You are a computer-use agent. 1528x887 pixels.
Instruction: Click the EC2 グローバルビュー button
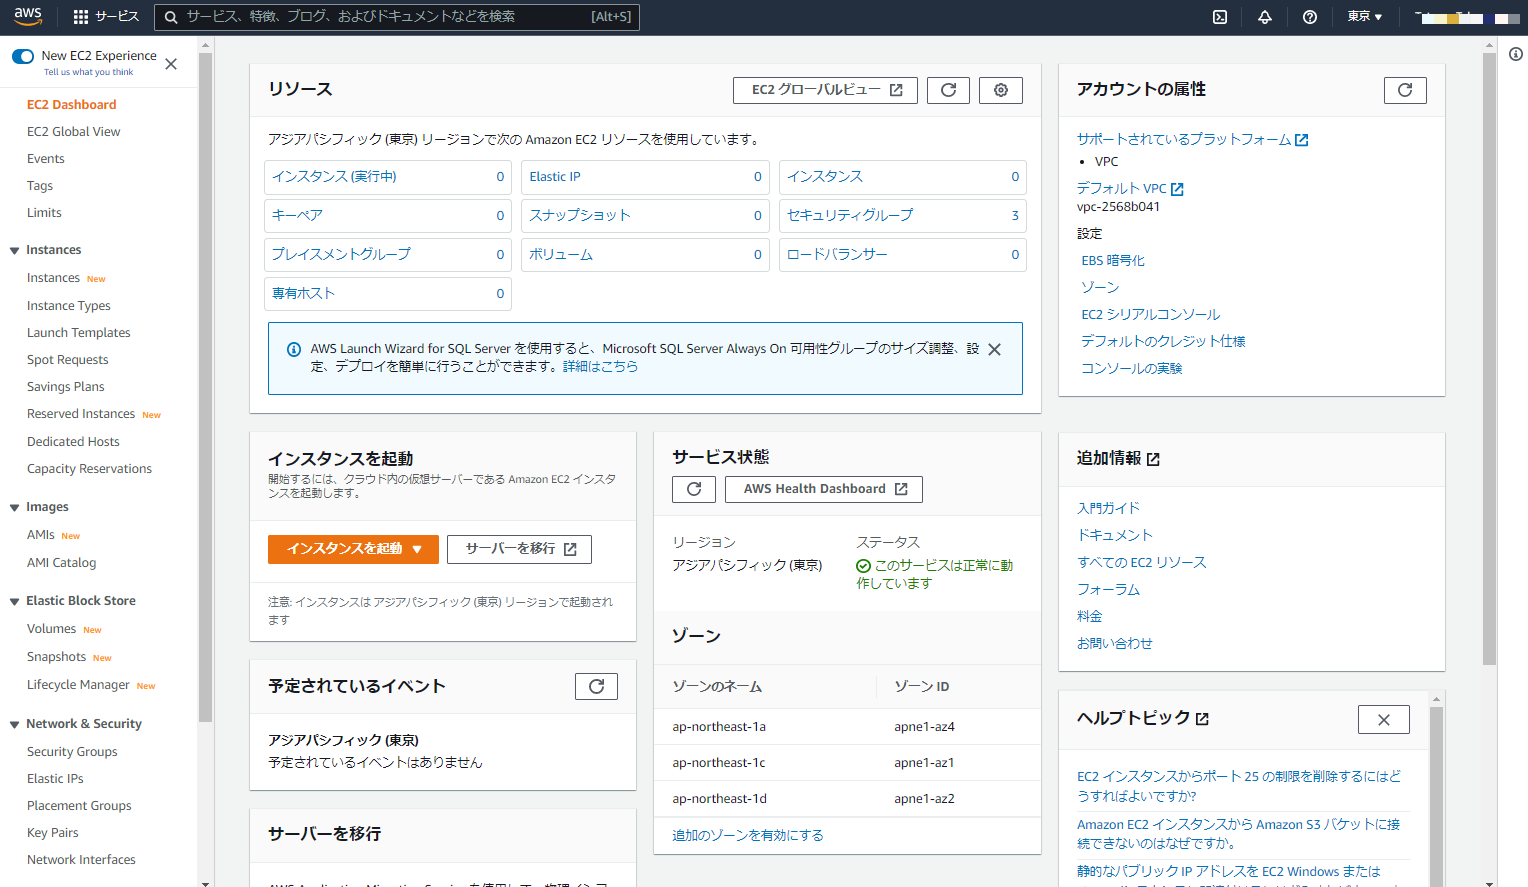click(x=825, y=90)
